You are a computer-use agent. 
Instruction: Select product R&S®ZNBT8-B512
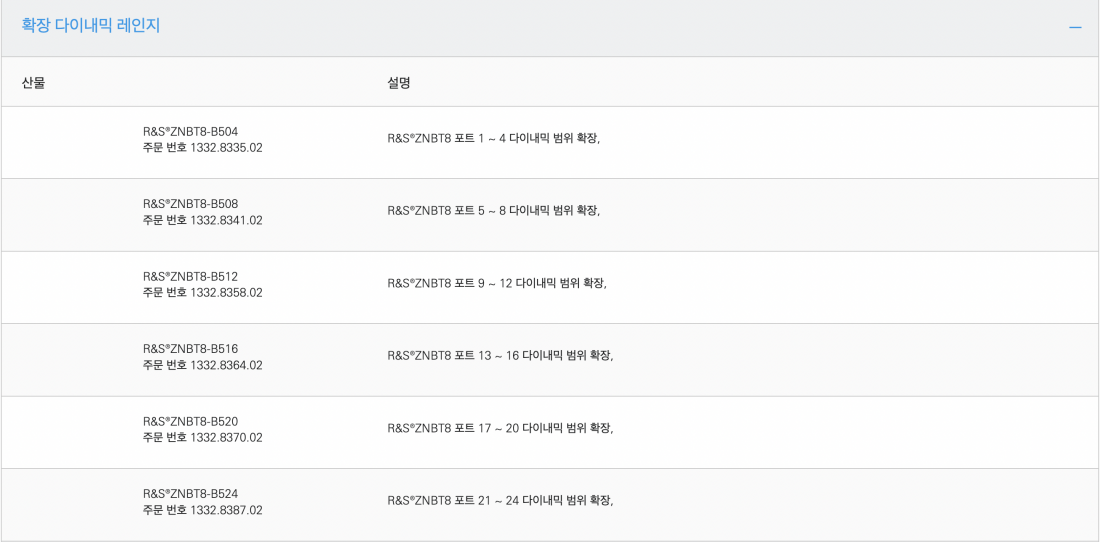pyautogui.click(x=191, y=276)
